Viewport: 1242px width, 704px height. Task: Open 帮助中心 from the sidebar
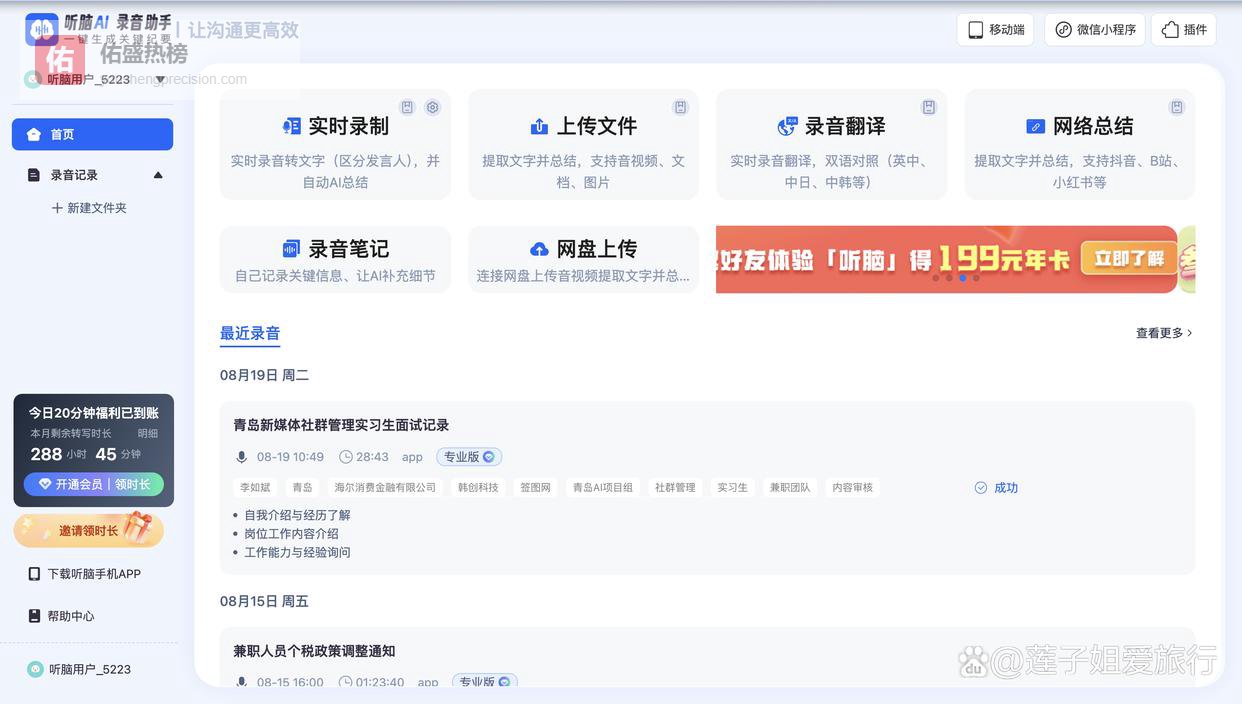tap(70, 616)
